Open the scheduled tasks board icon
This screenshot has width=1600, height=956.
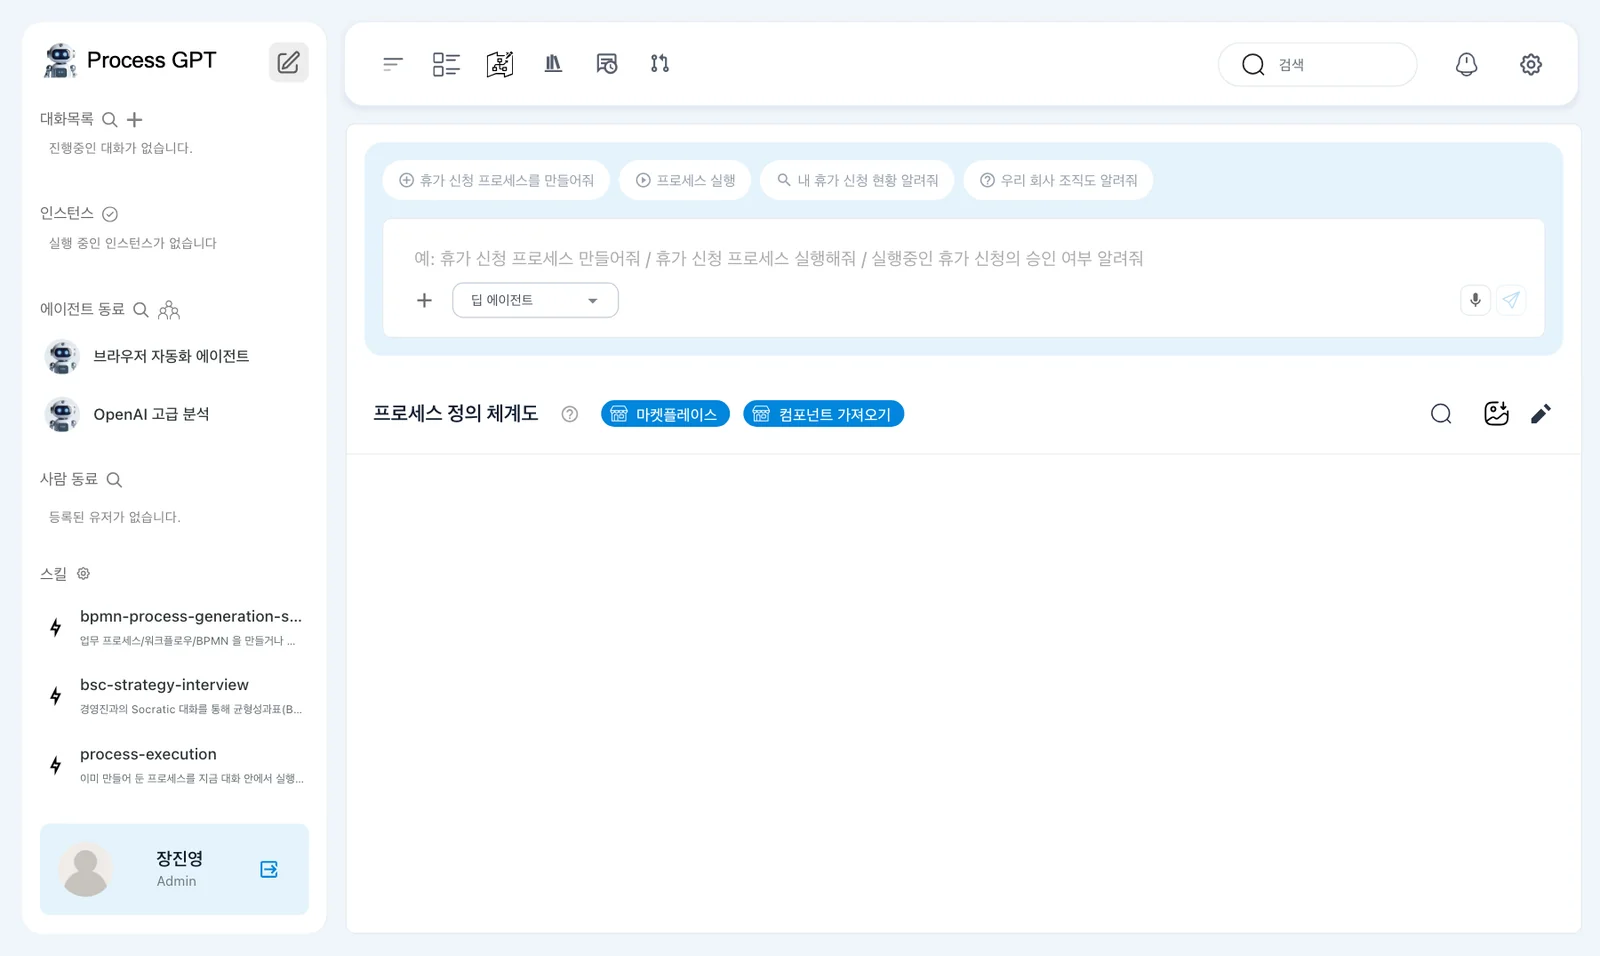point(607,64)
